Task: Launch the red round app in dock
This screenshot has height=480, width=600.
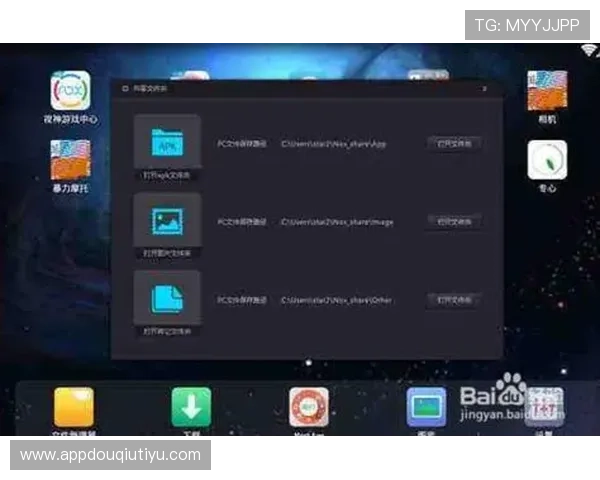Action: pos(309,407)
